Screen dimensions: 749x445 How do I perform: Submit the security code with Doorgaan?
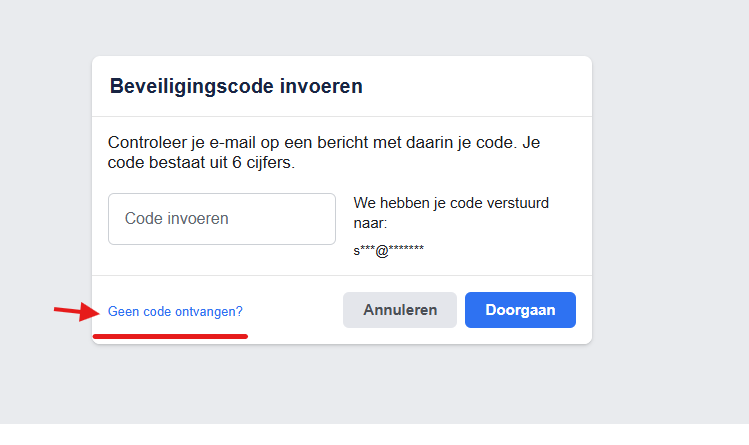[520, 310]
